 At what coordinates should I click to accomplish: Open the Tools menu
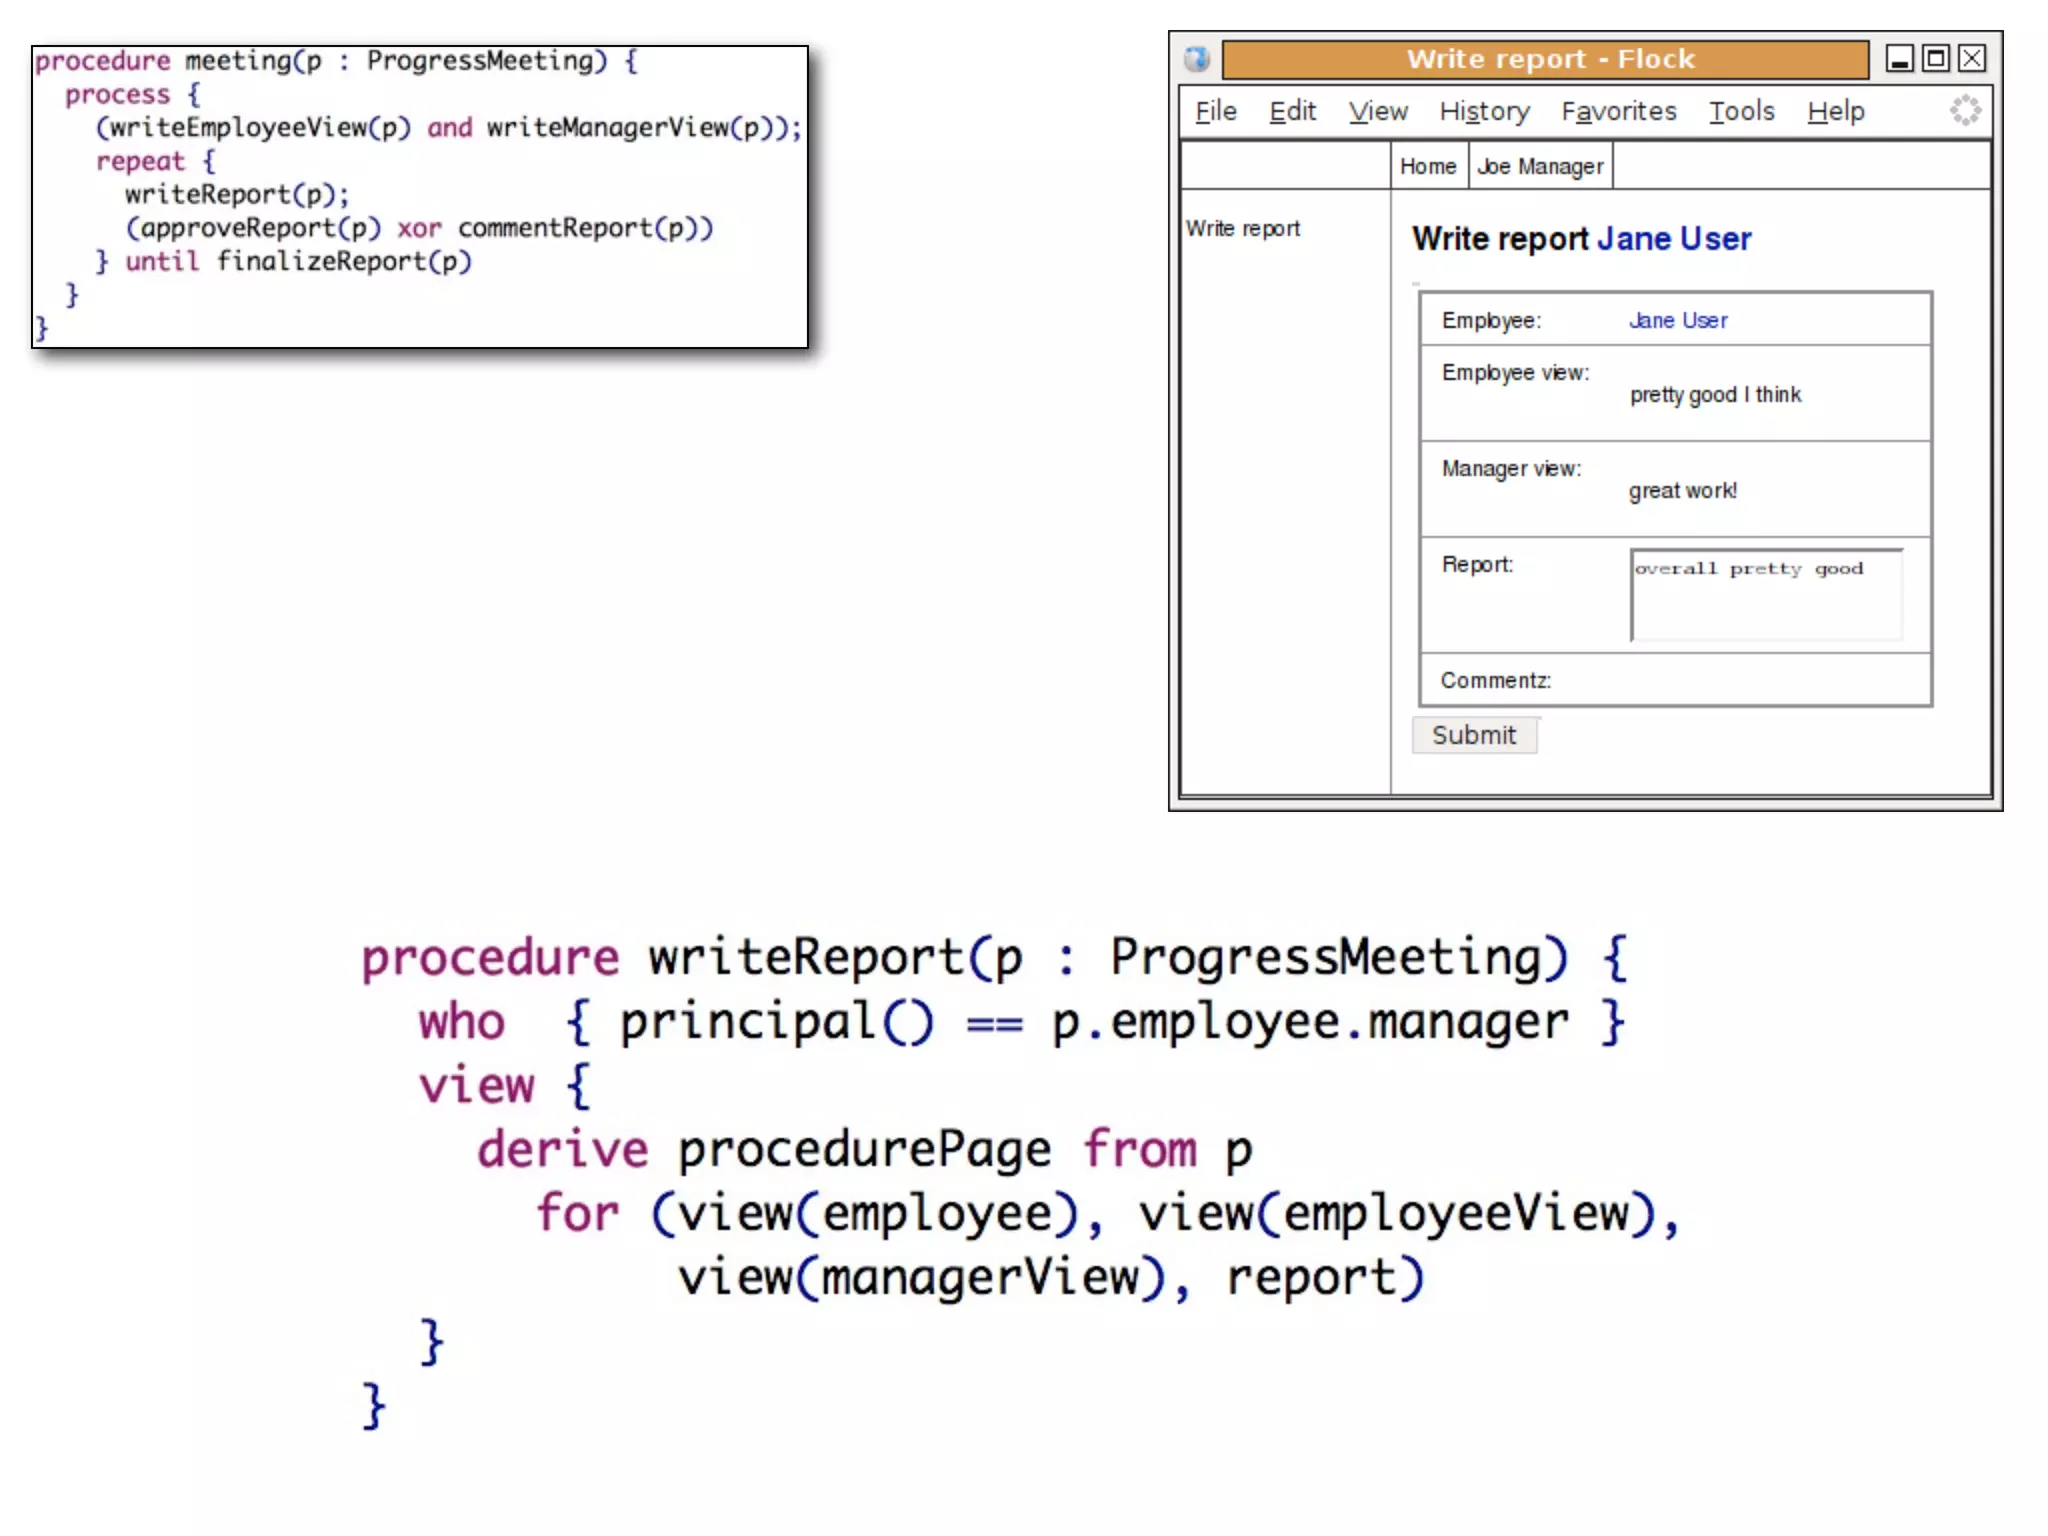click(x=1741, y=111)
